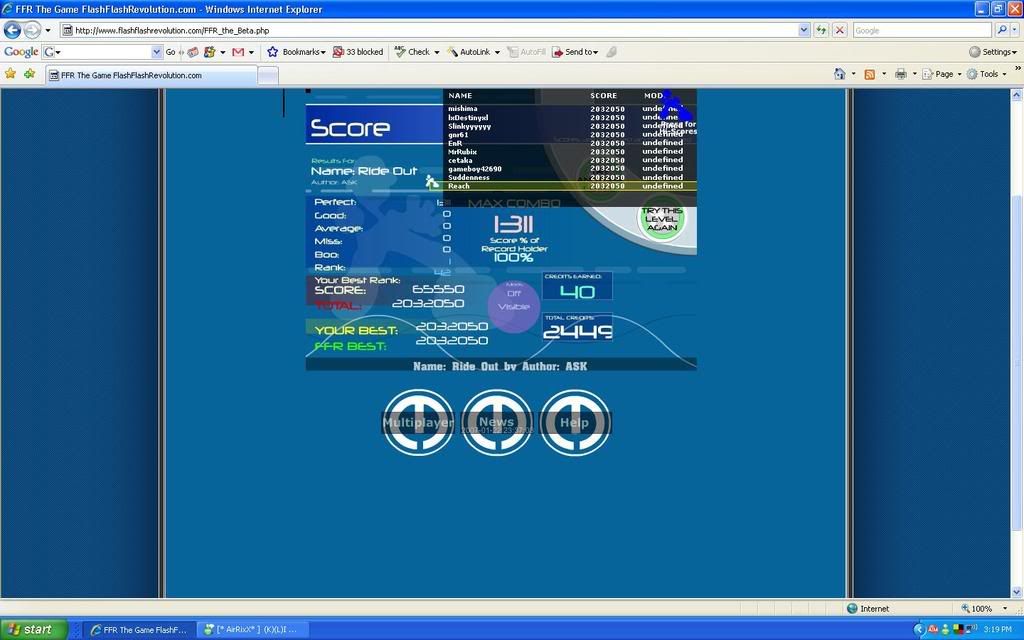1024x640 pixels.
Task: Toggle the Mods Off/Visible circle
Action: pyautogui.click(x=513, y=301)
